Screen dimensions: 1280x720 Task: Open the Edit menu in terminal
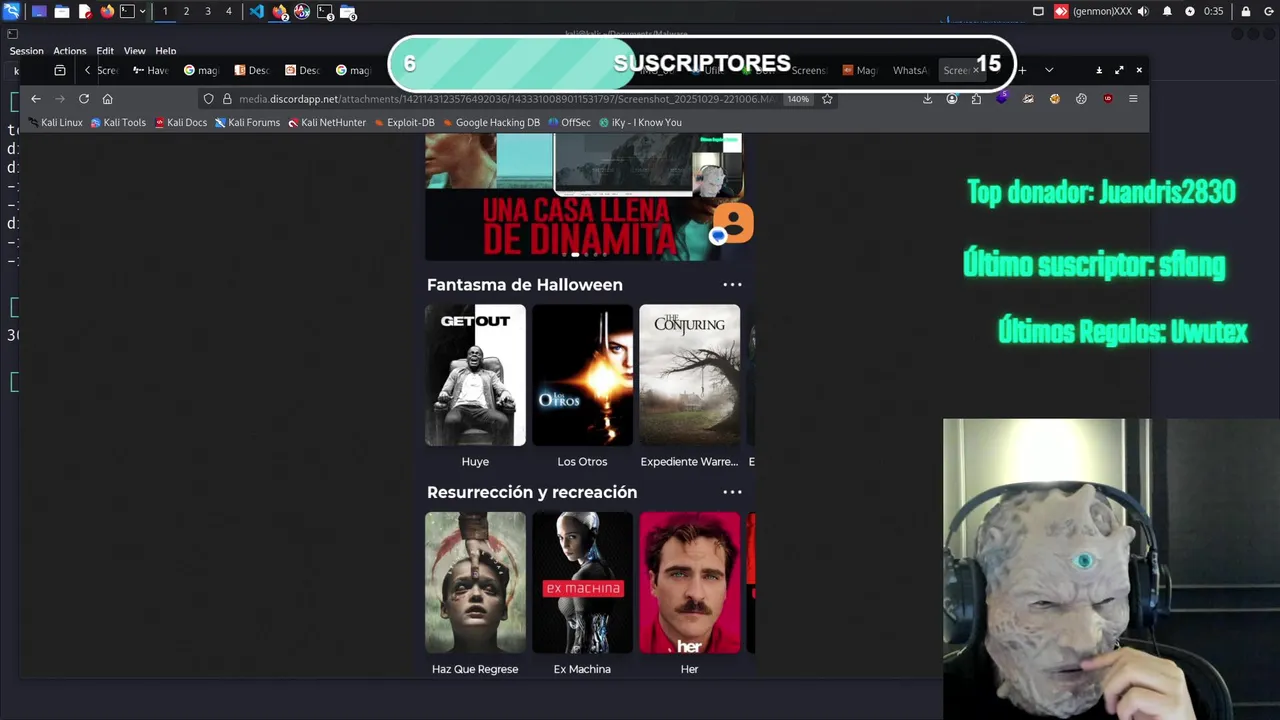click(x=105, y=51)
